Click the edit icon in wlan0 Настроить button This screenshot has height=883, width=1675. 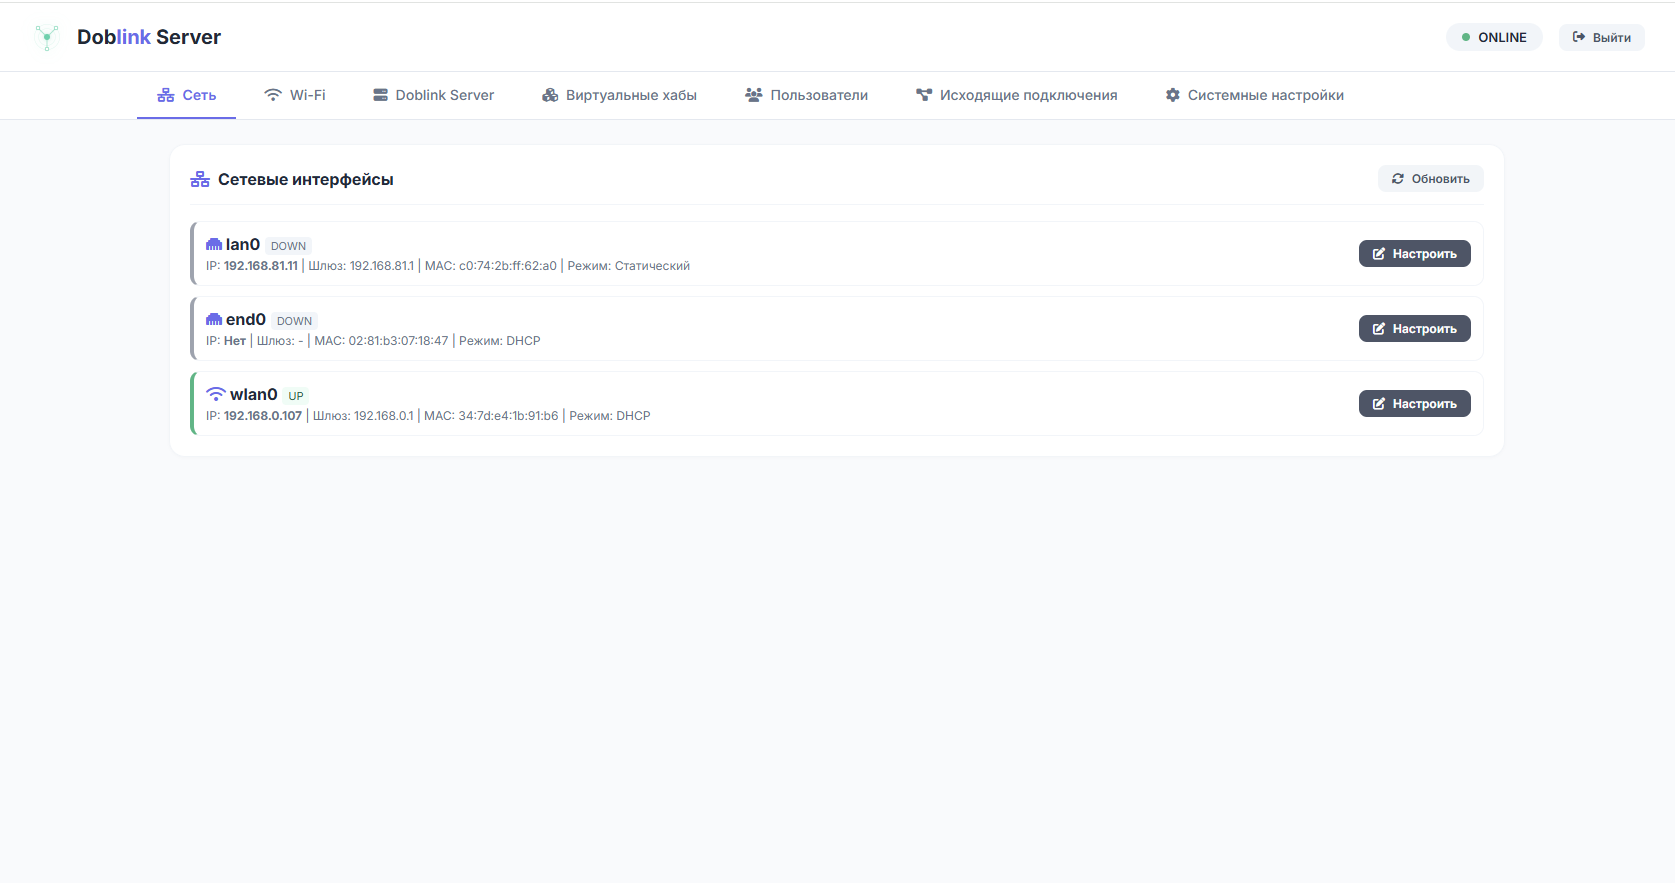click(1379, 404)
